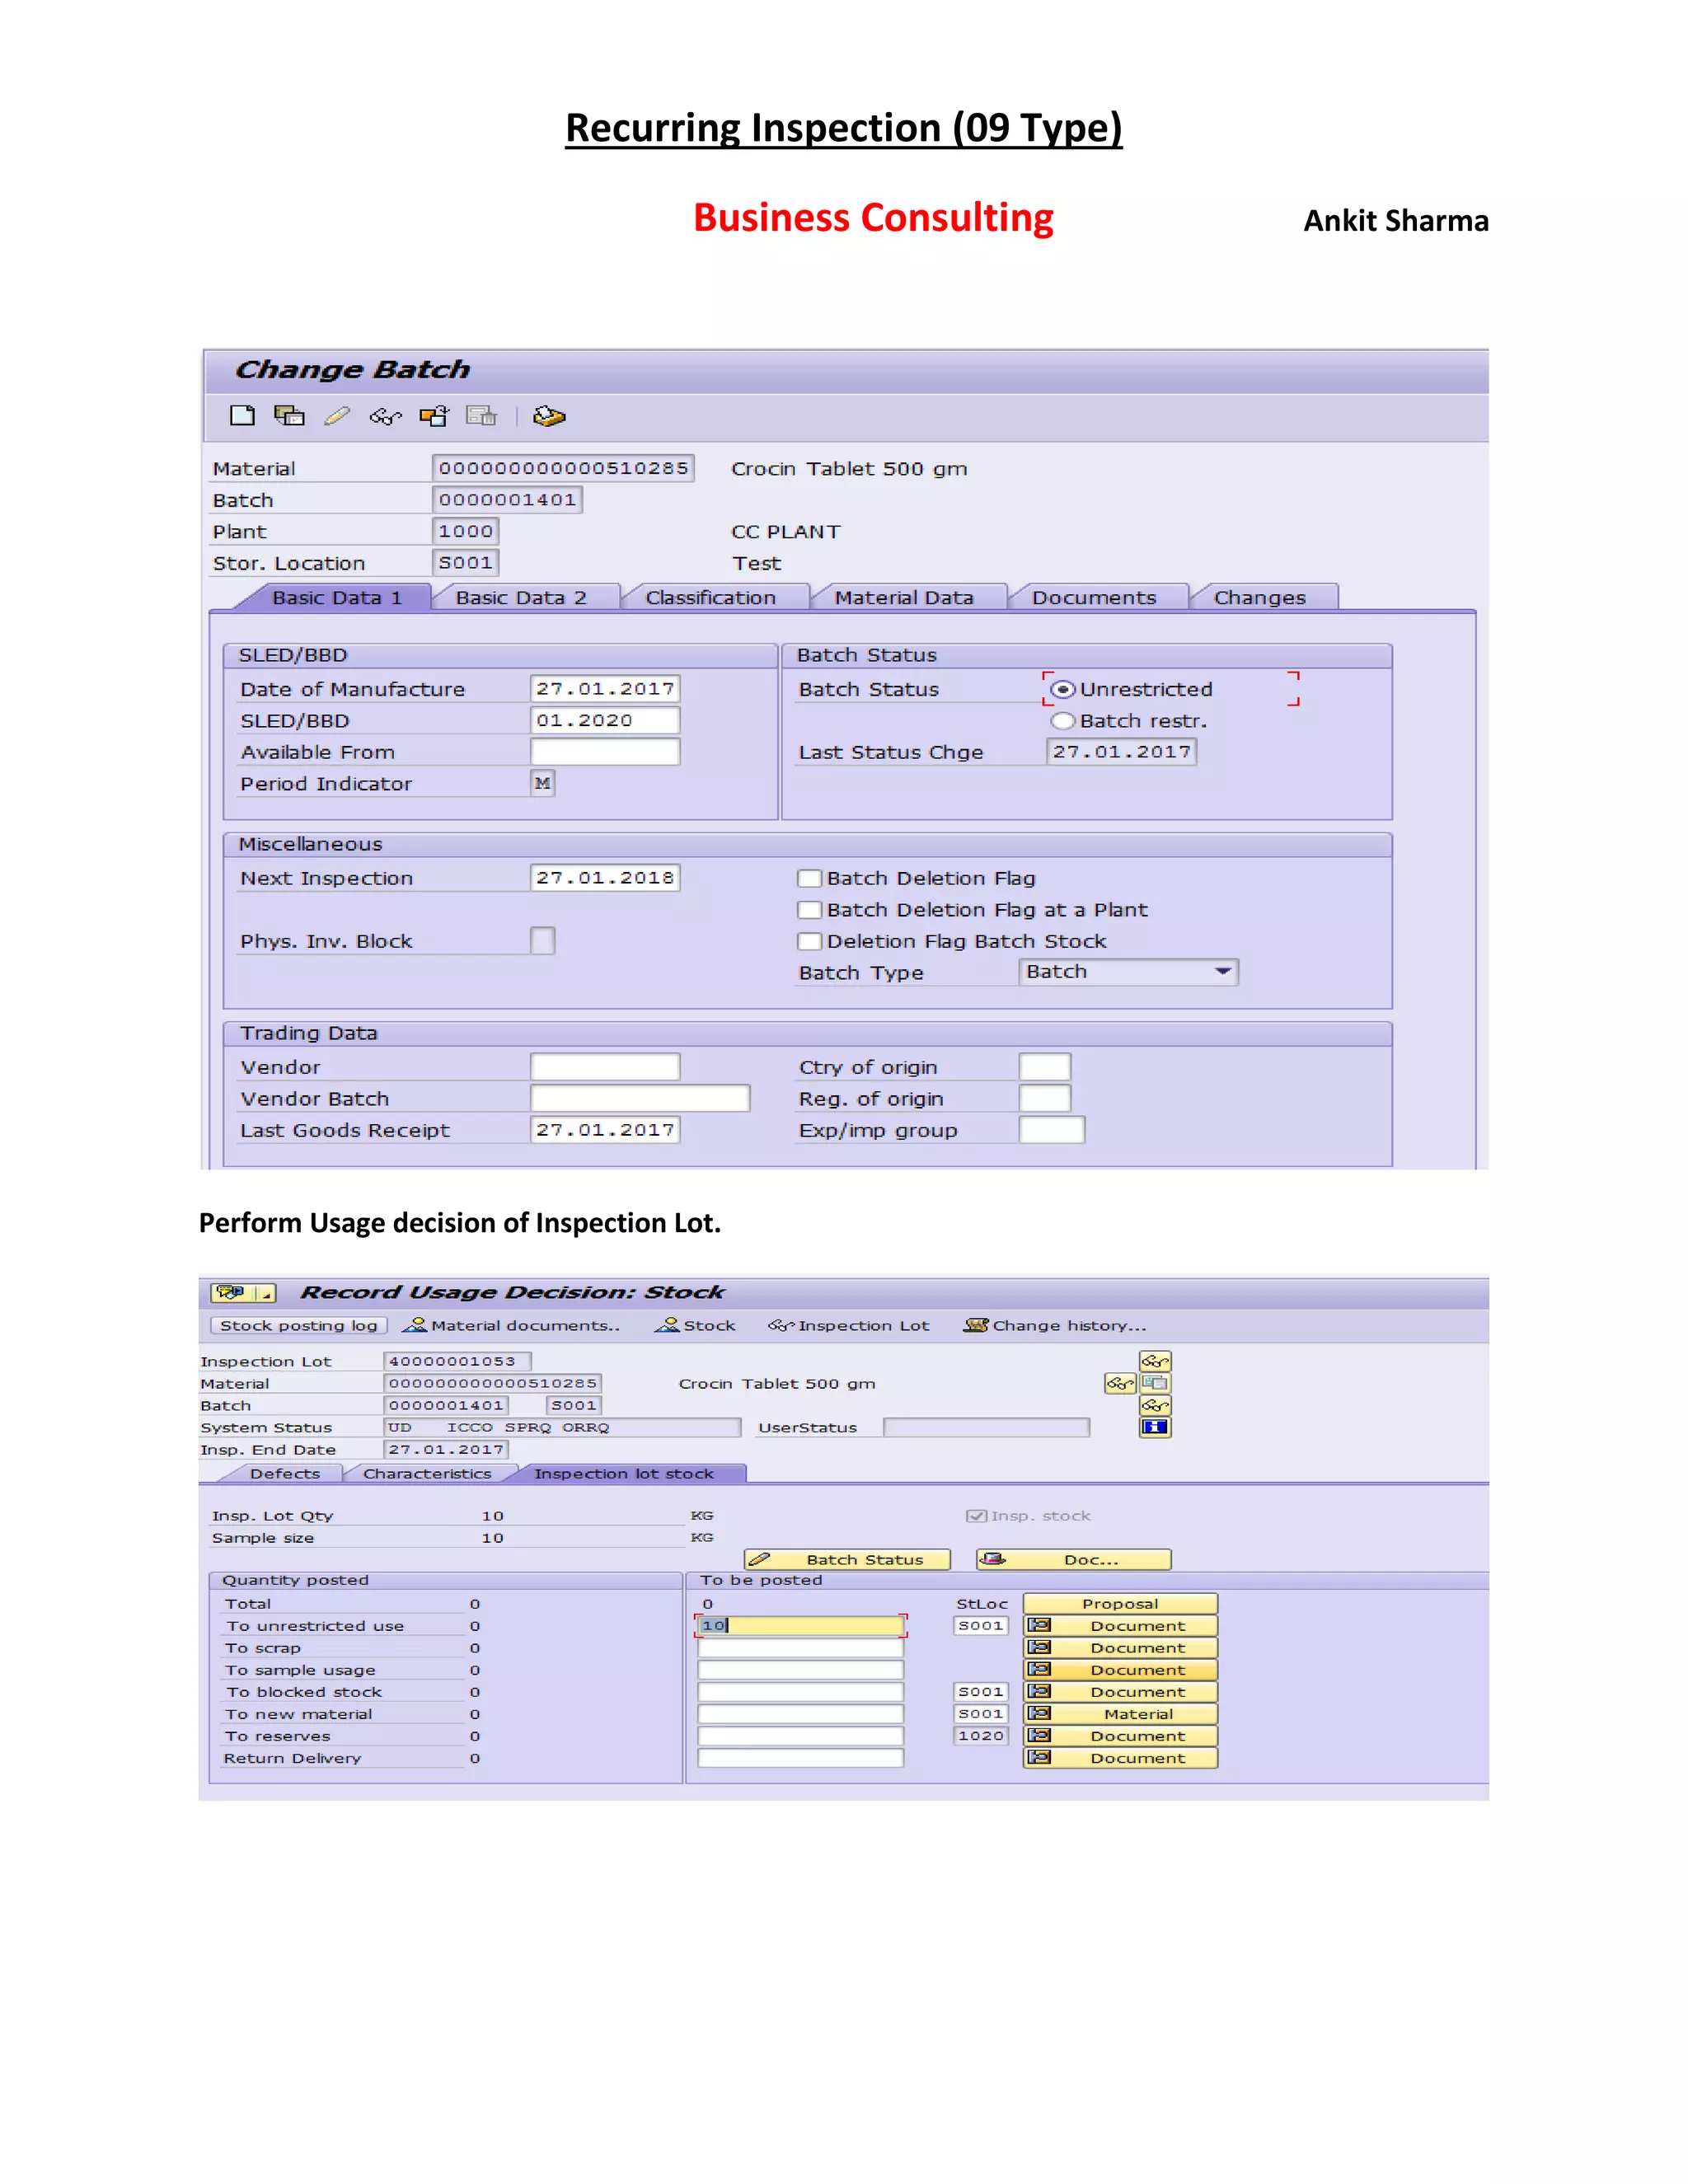Click the glasses Display icon in the Change Batch toolbar
Viewport: 1688px width, 2184px height.
point(385,417)
